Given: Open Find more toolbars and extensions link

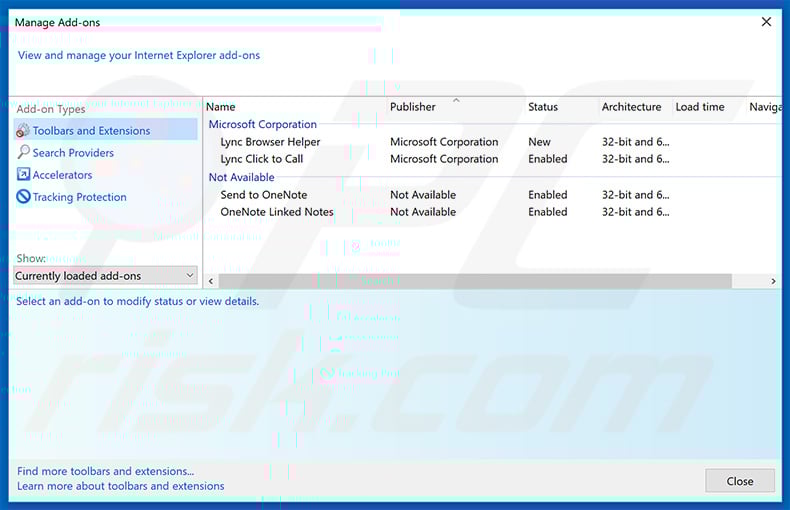Looking at the screenshot, I should point(105,471).
